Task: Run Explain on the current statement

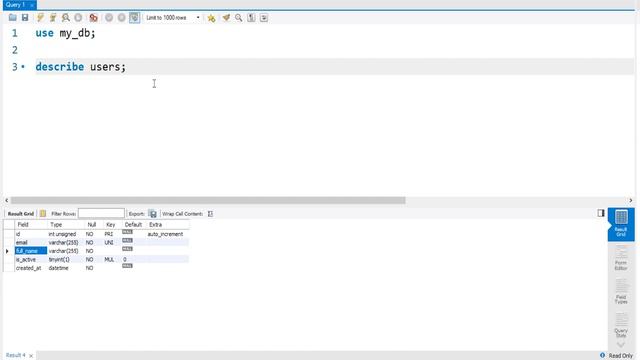Action: coord(65,18)
